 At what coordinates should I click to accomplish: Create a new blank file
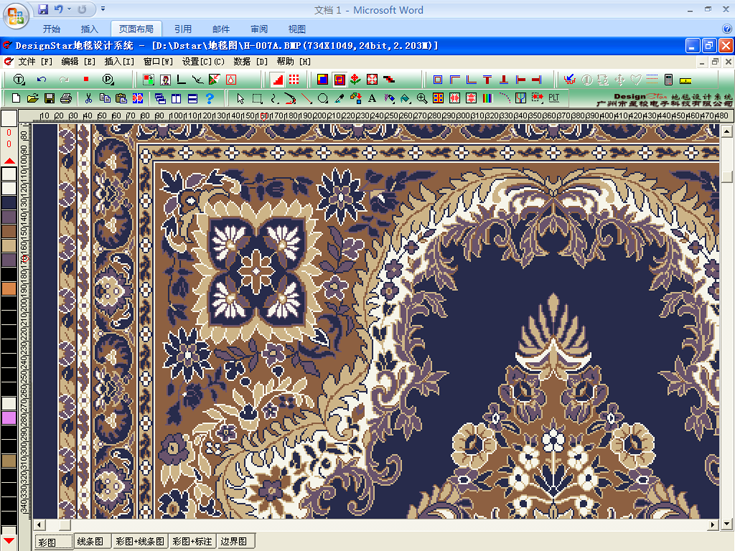[x=16, y=98]
